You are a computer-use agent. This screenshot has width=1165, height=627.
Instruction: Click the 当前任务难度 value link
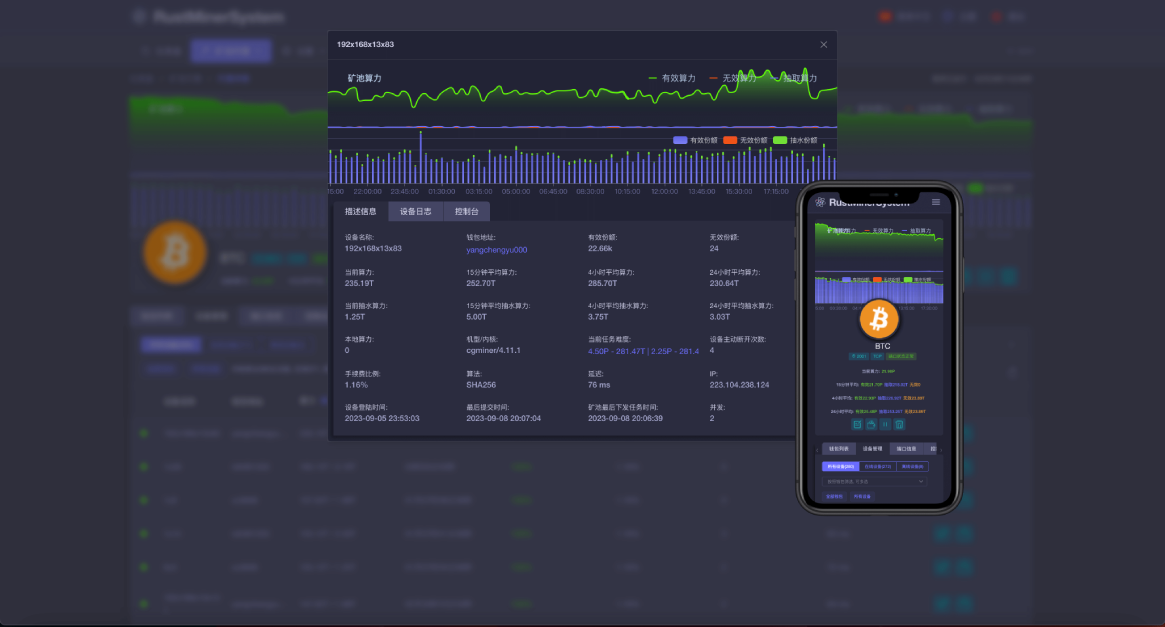[x=643, y=351]
